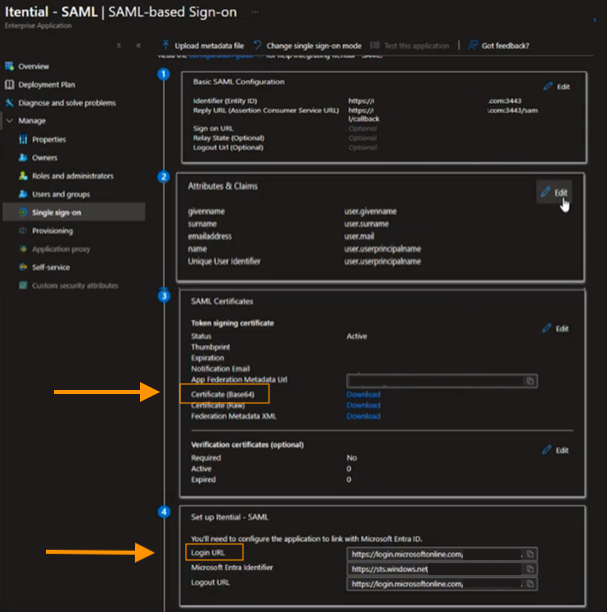Collapse the Manage section in sidebar
Viewport: 610px width, 615px height.
10,121
